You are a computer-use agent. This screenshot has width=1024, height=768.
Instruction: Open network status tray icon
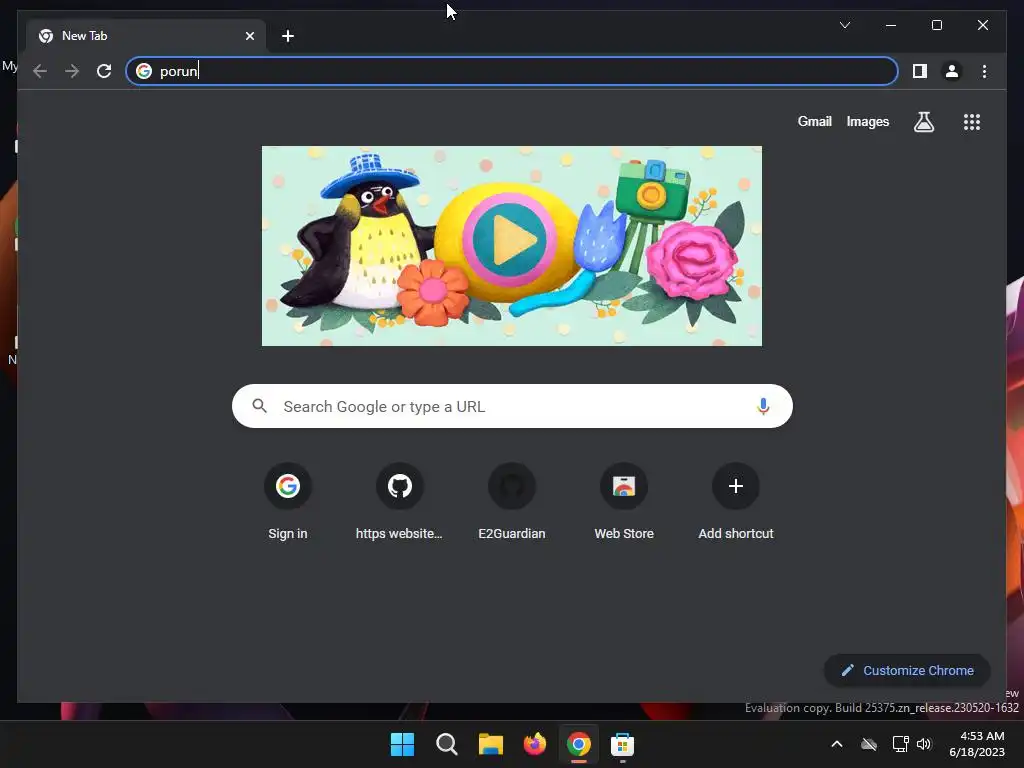point(901,744)
